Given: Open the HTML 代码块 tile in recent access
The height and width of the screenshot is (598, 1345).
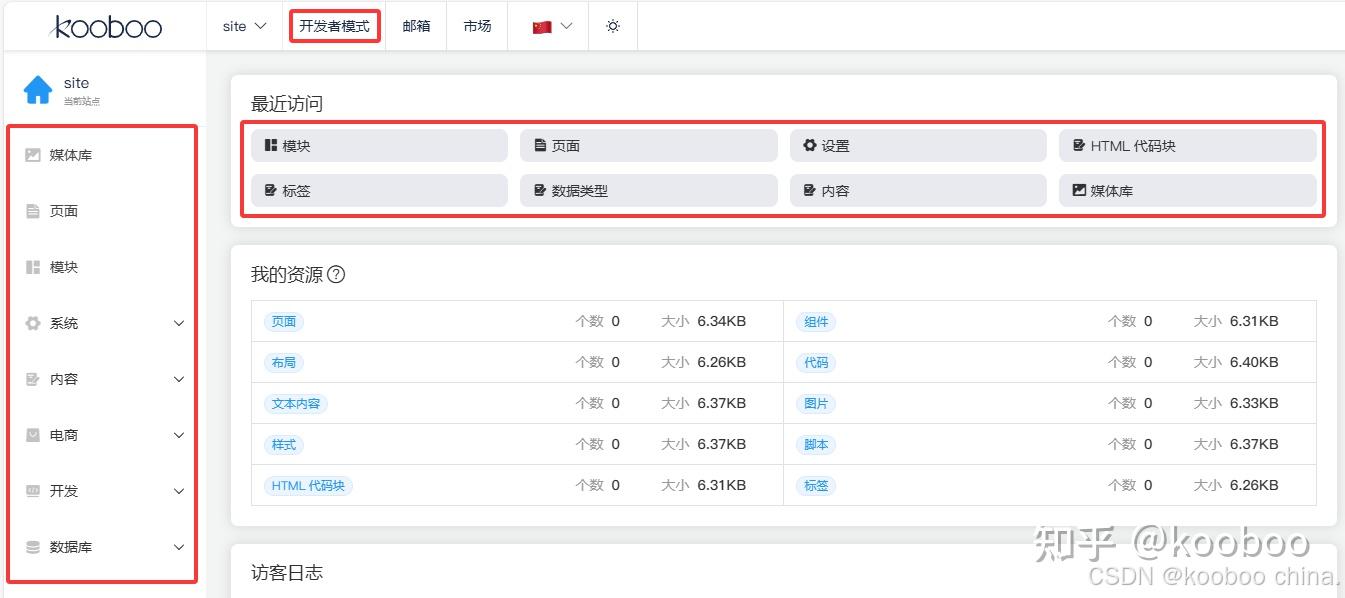Looking at the screenshot, I should pos(1186,145).
